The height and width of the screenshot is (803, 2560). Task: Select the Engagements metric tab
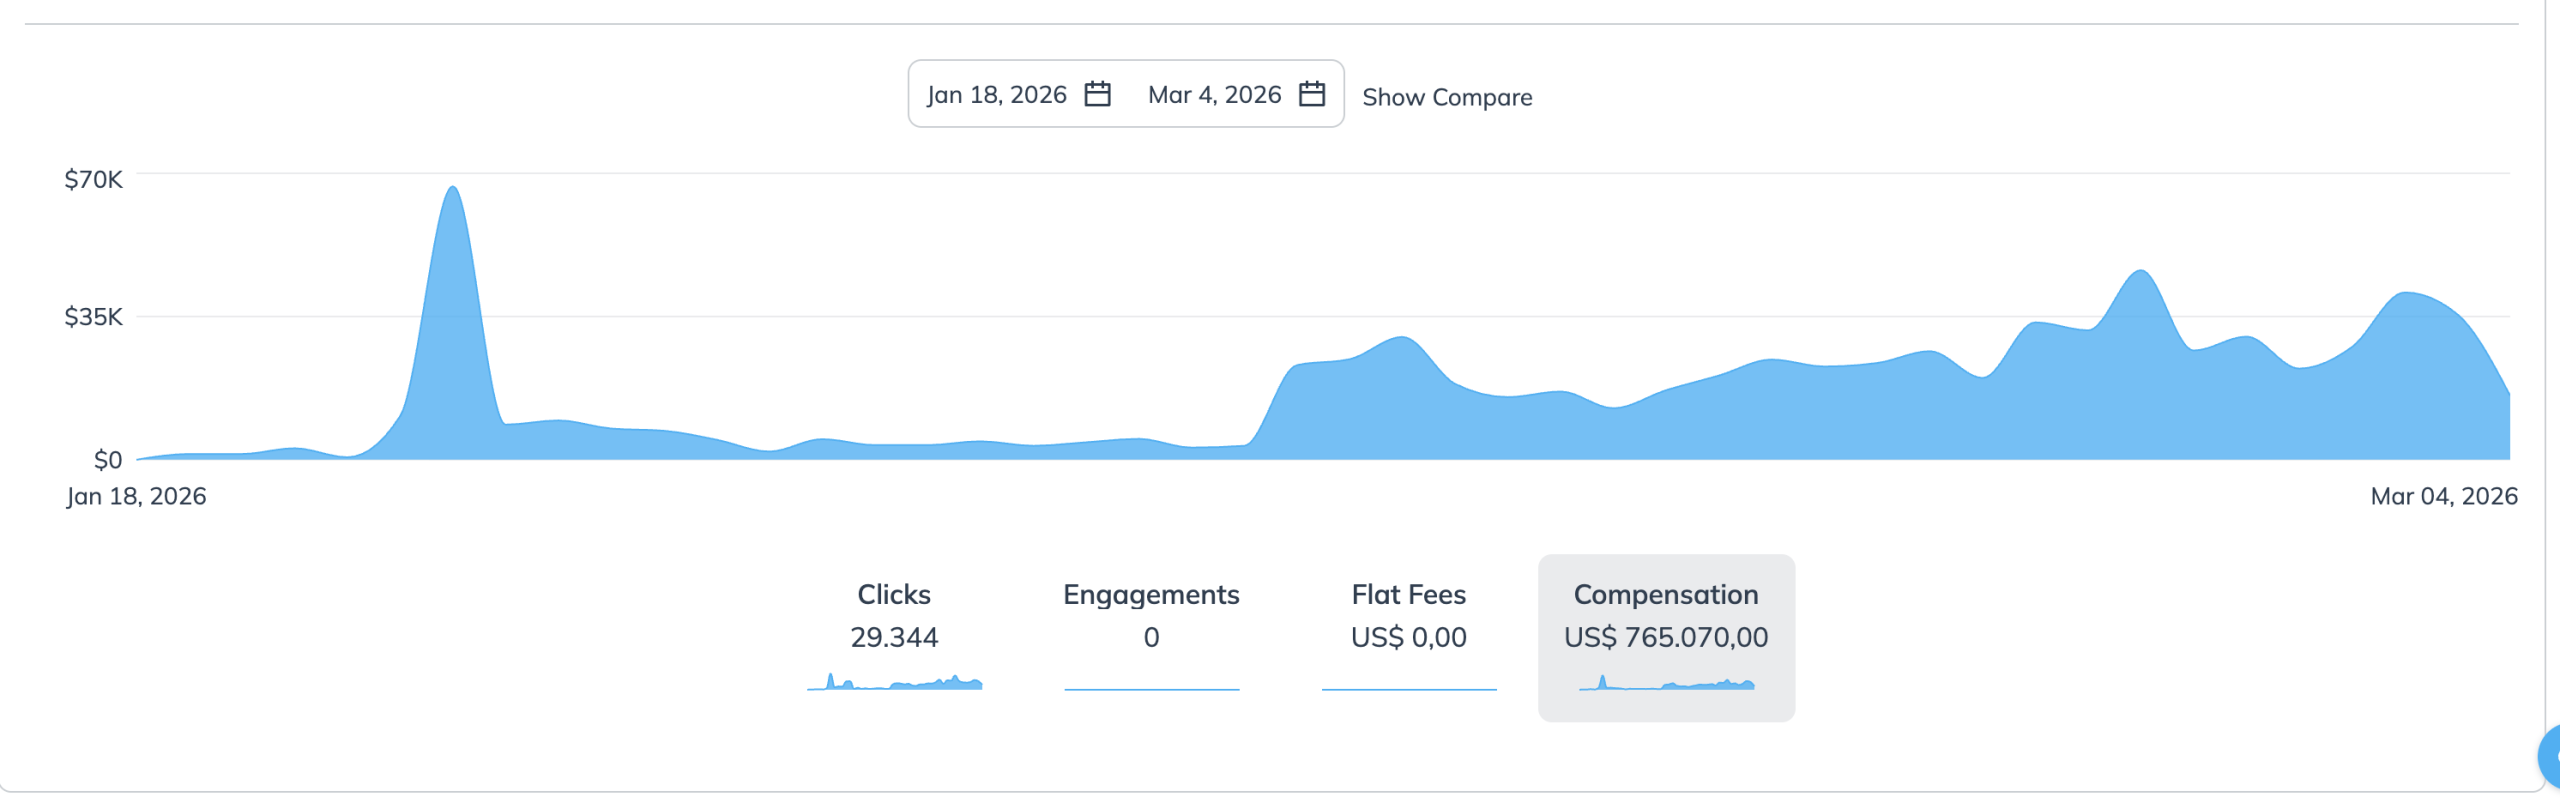[x=1151, y=595]
